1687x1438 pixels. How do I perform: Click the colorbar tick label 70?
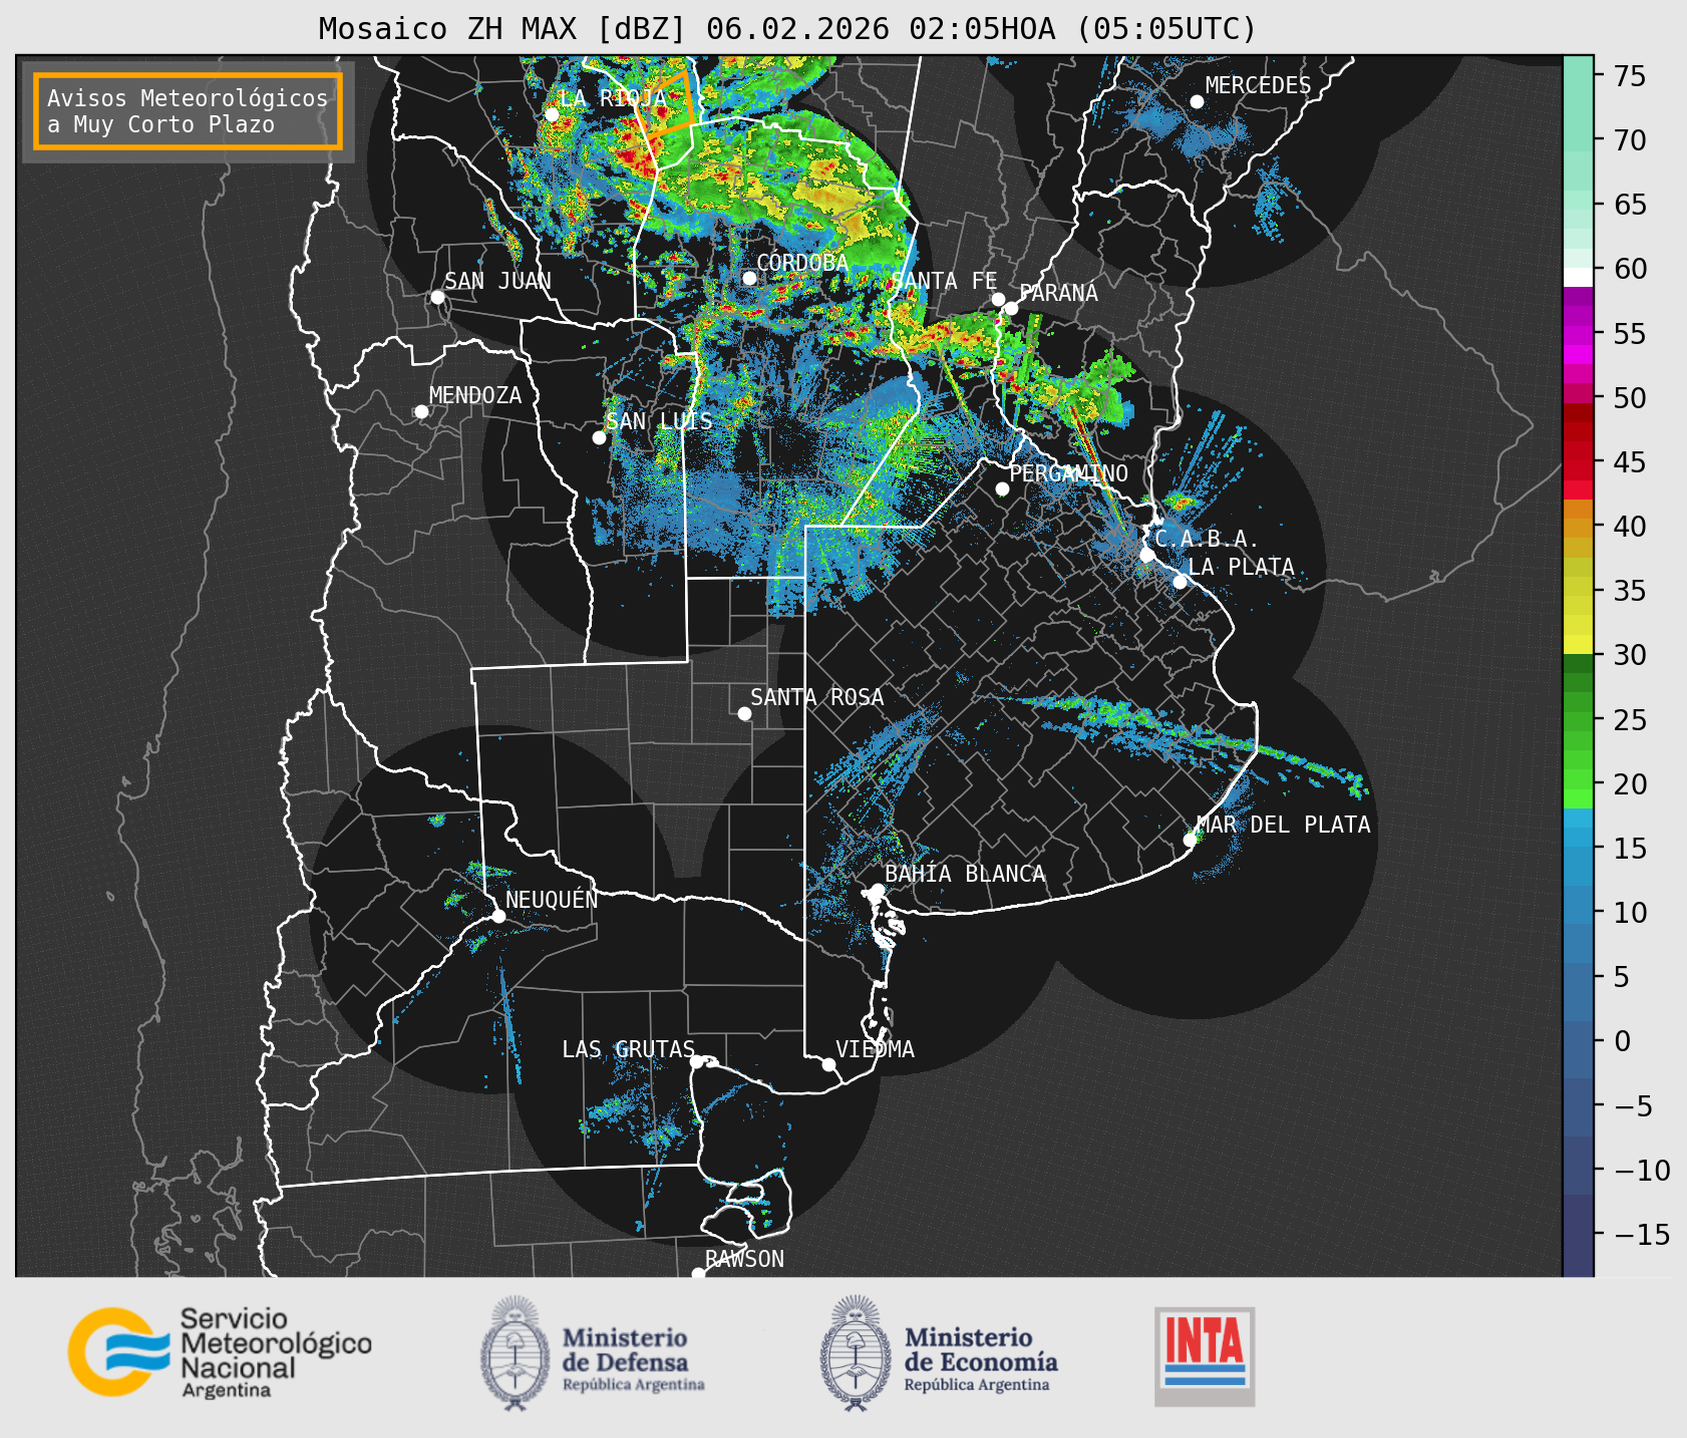click(1629, 140)
